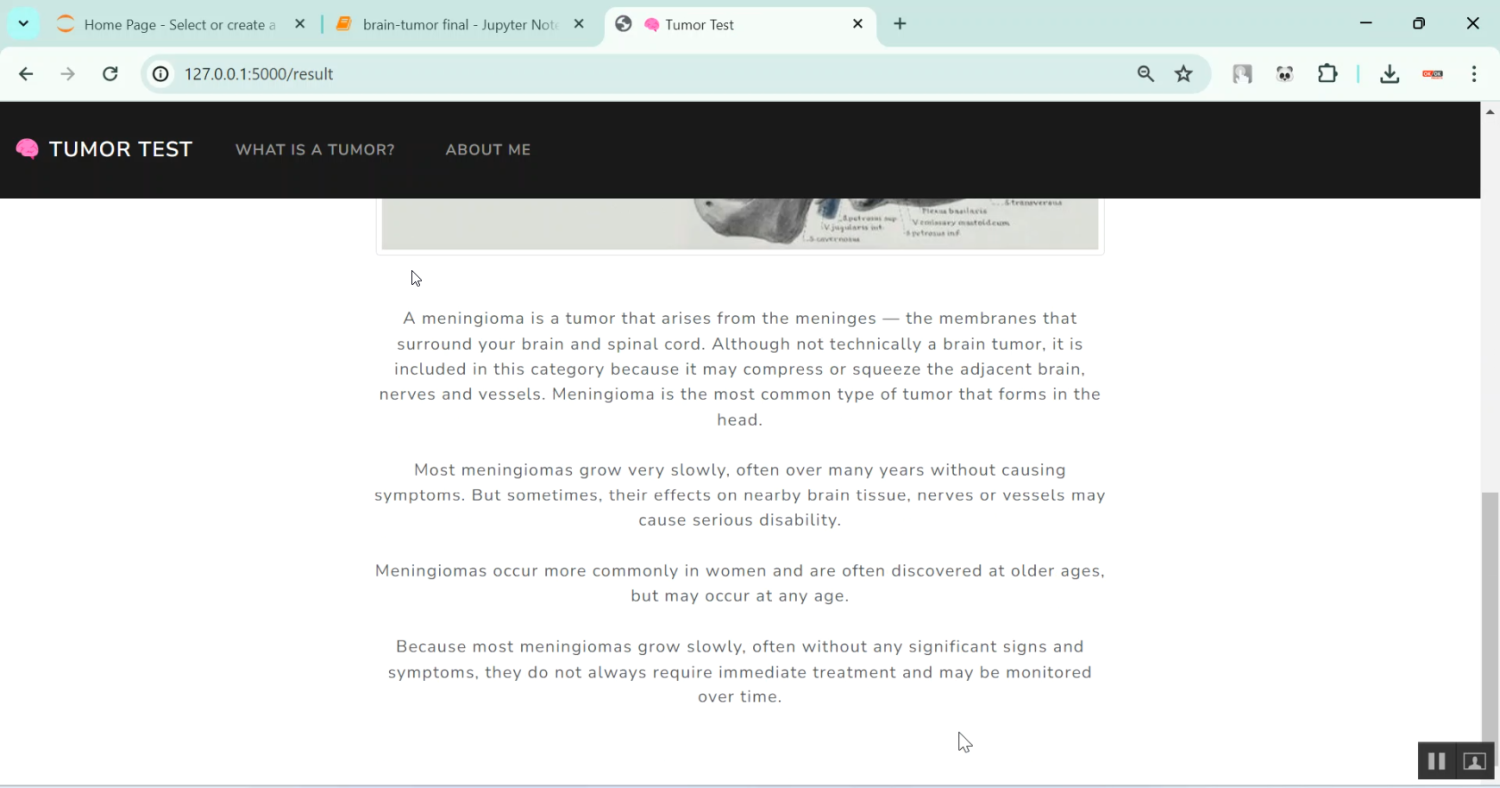The height and width of the screenshot is (788, 1500).
Task: View site information icon beside URL
Action: tap(161, 74)
